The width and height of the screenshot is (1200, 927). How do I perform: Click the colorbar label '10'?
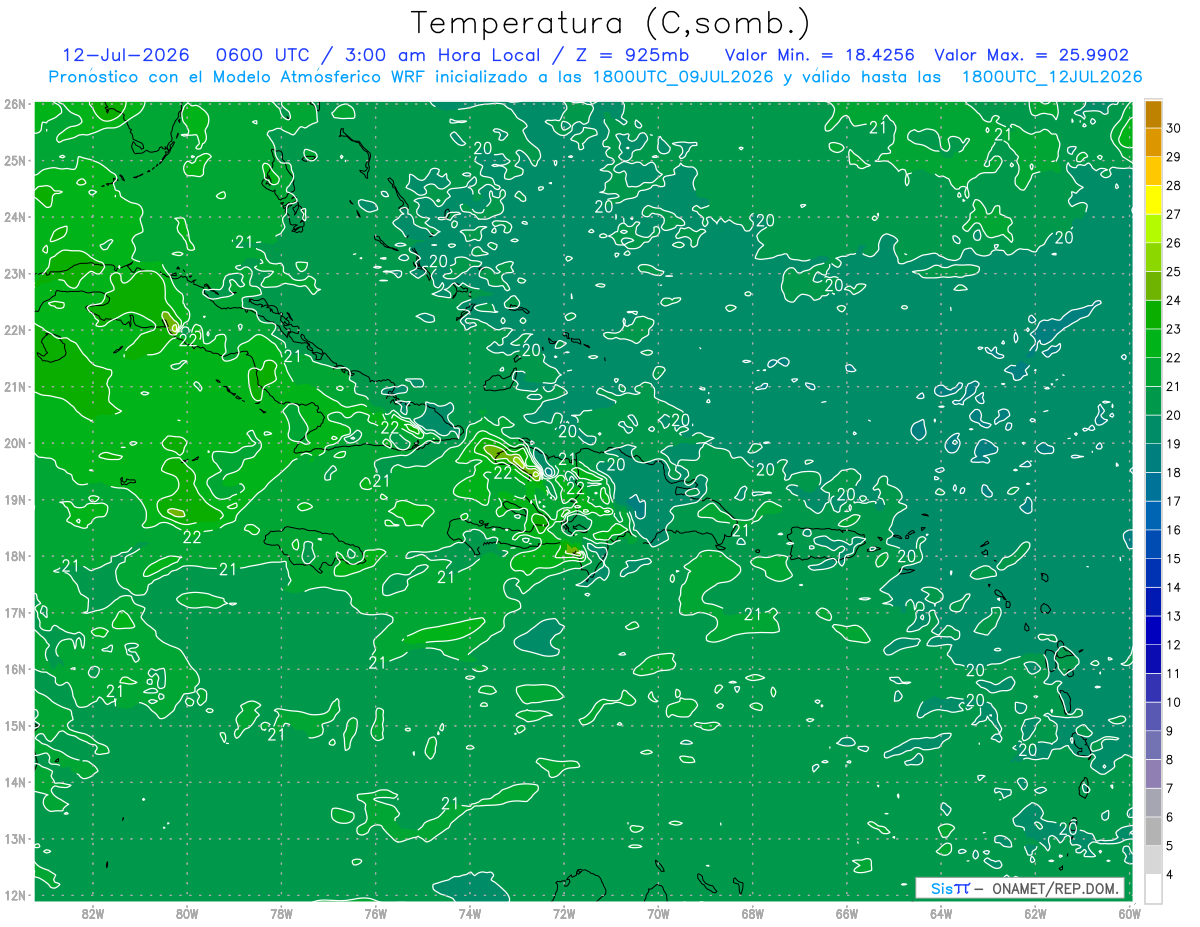(1174, 702)
